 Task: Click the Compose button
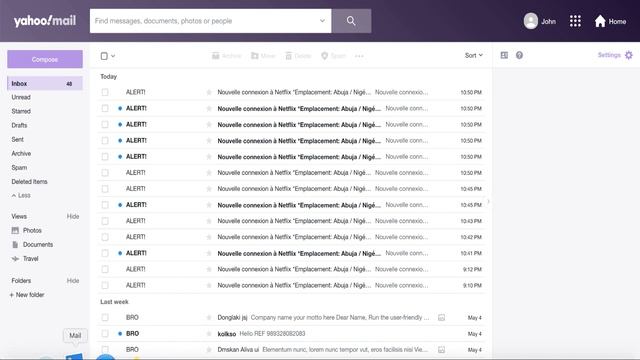click(45, 59)
